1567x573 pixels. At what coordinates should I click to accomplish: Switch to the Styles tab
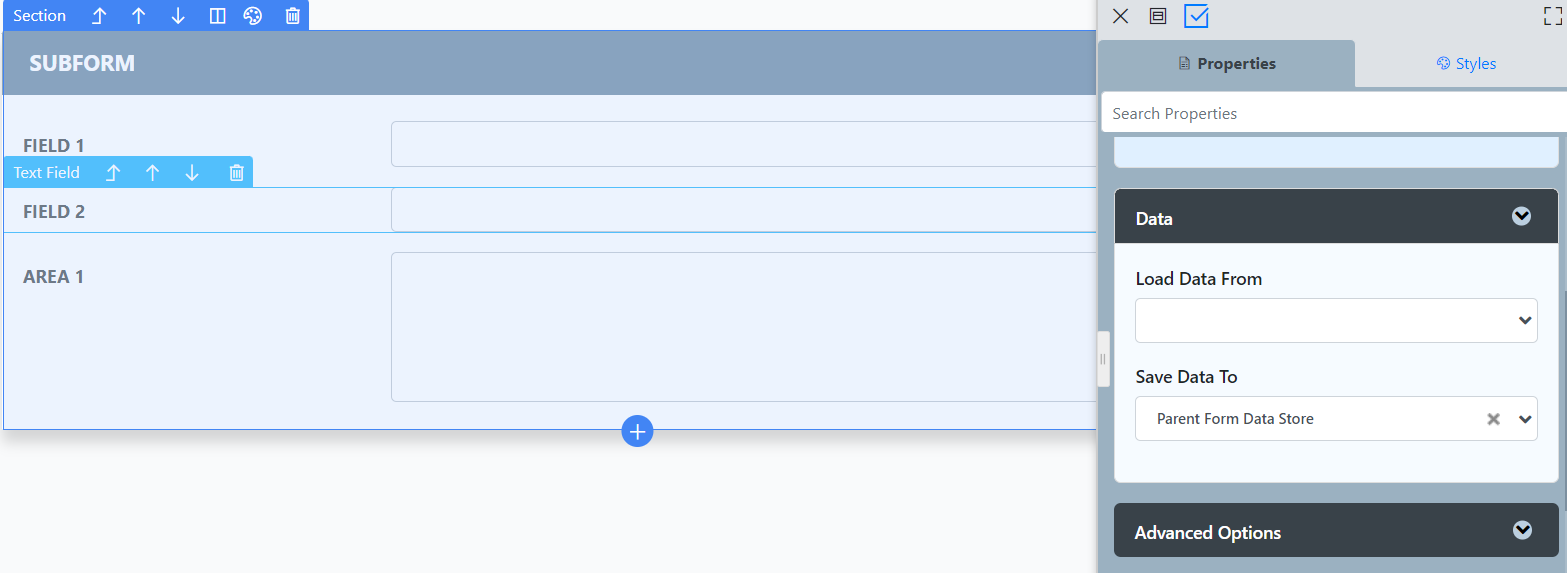tap(1465, 64)
